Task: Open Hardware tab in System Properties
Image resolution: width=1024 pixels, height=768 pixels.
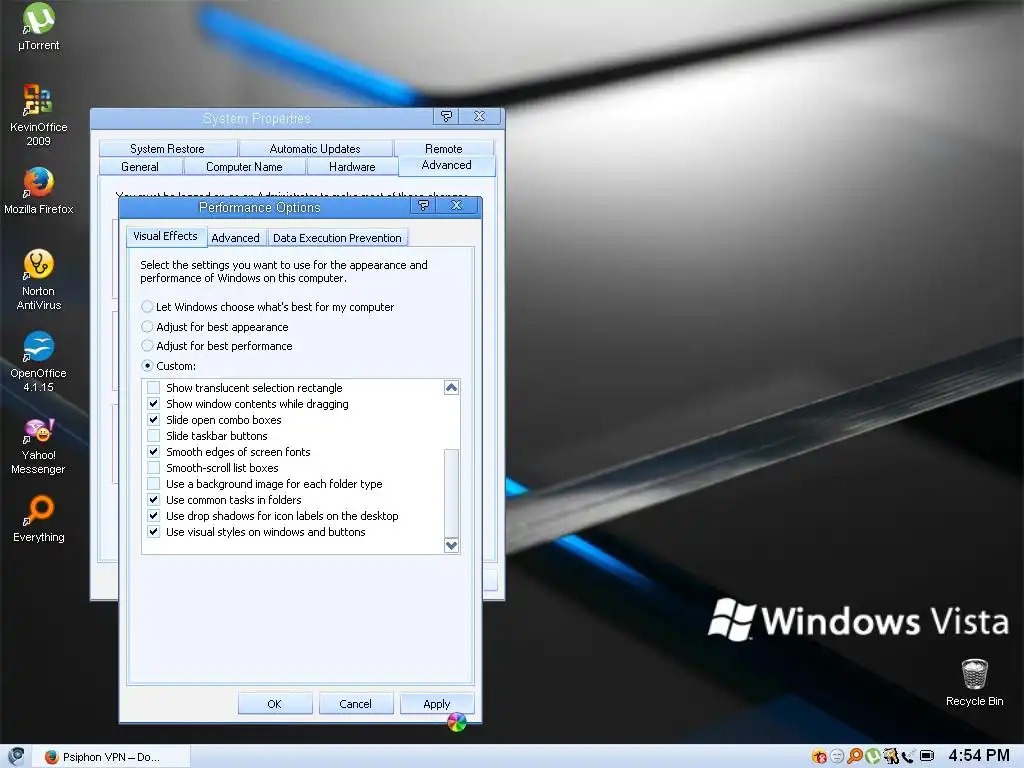Action: [x=352, y=167]
